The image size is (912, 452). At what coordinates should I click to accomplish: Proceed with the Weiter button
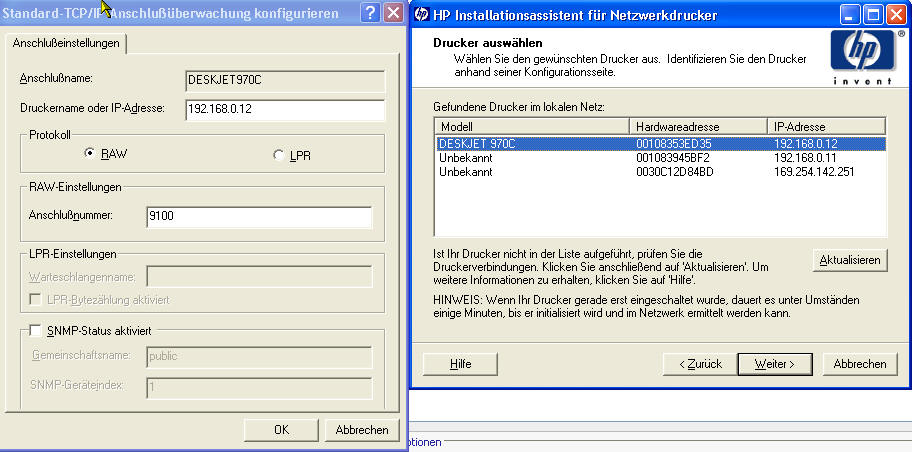[775, 364]
